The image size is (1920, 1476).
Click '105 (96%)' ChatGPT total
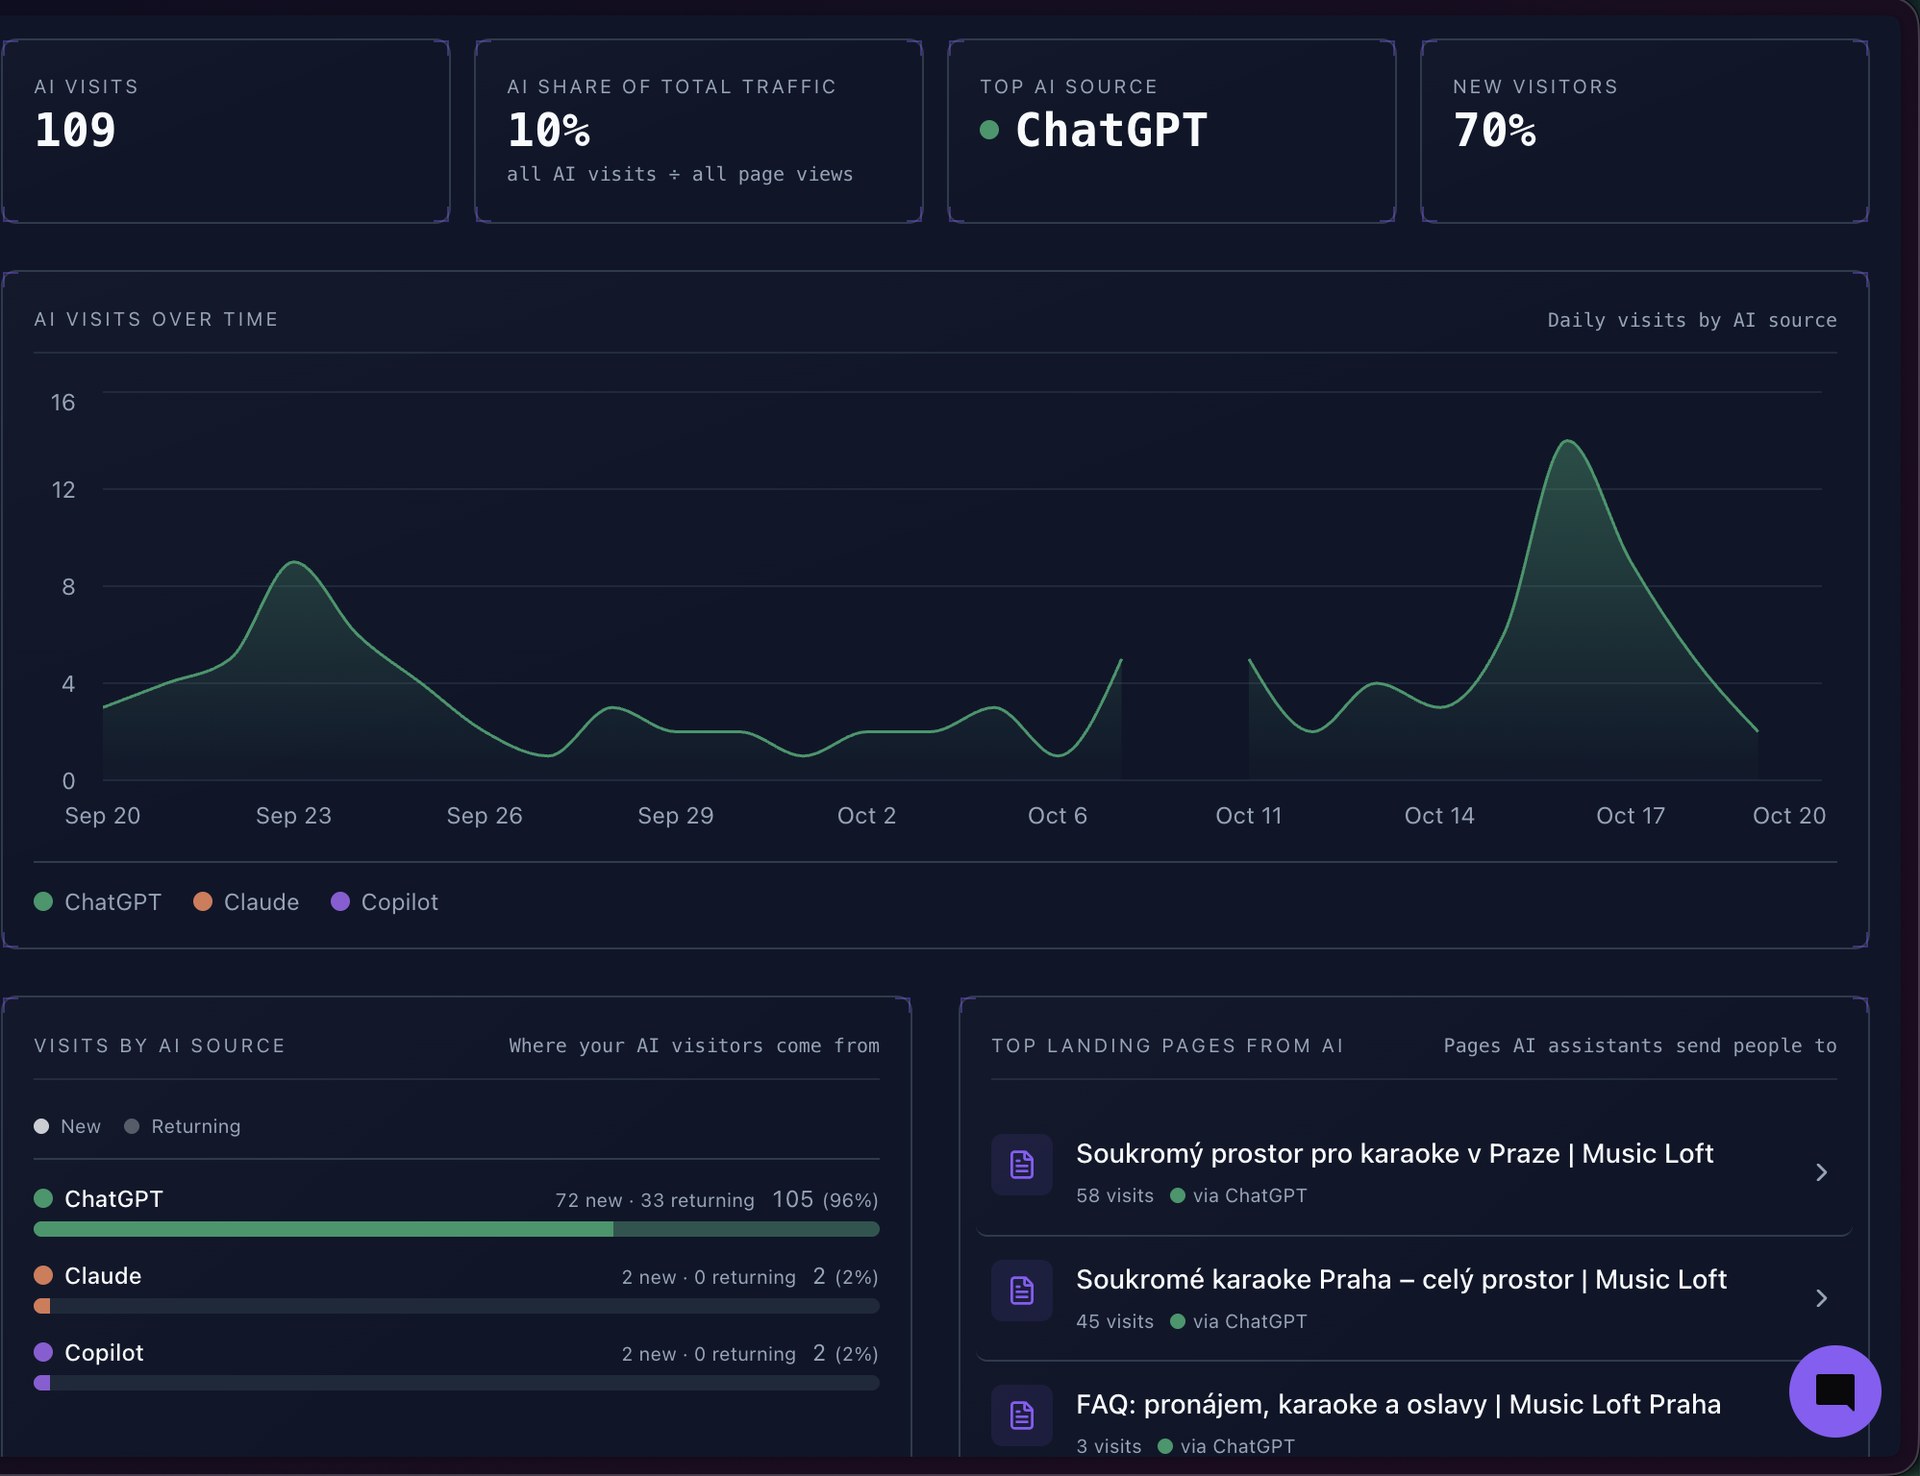point(825,1199)
